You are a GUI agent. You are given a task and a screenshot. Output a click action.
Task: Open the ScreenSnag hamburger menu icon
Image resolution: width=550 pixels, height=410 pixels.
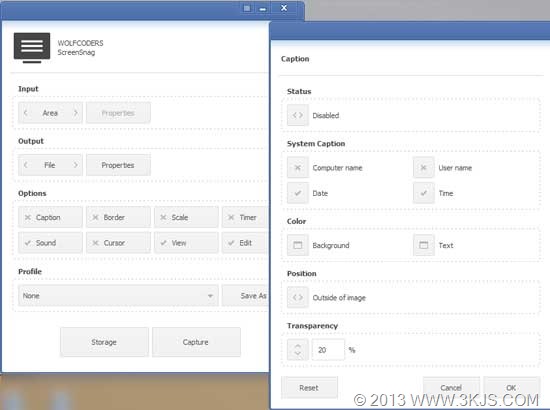(32, 47)
